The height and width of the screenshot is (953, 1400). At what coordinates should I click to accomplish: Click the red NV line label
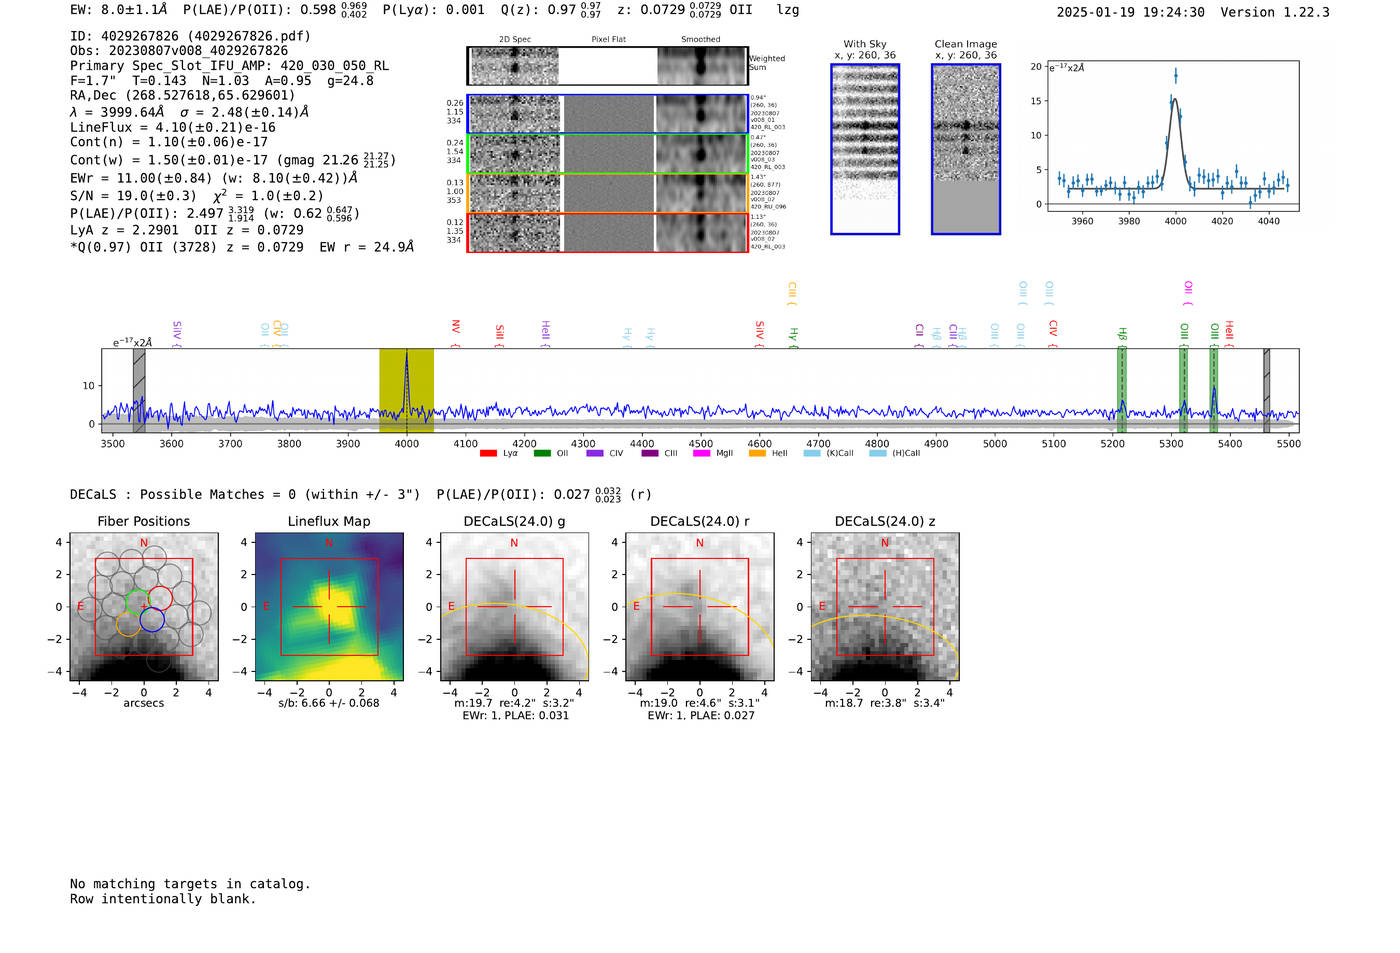coord(456,334)
